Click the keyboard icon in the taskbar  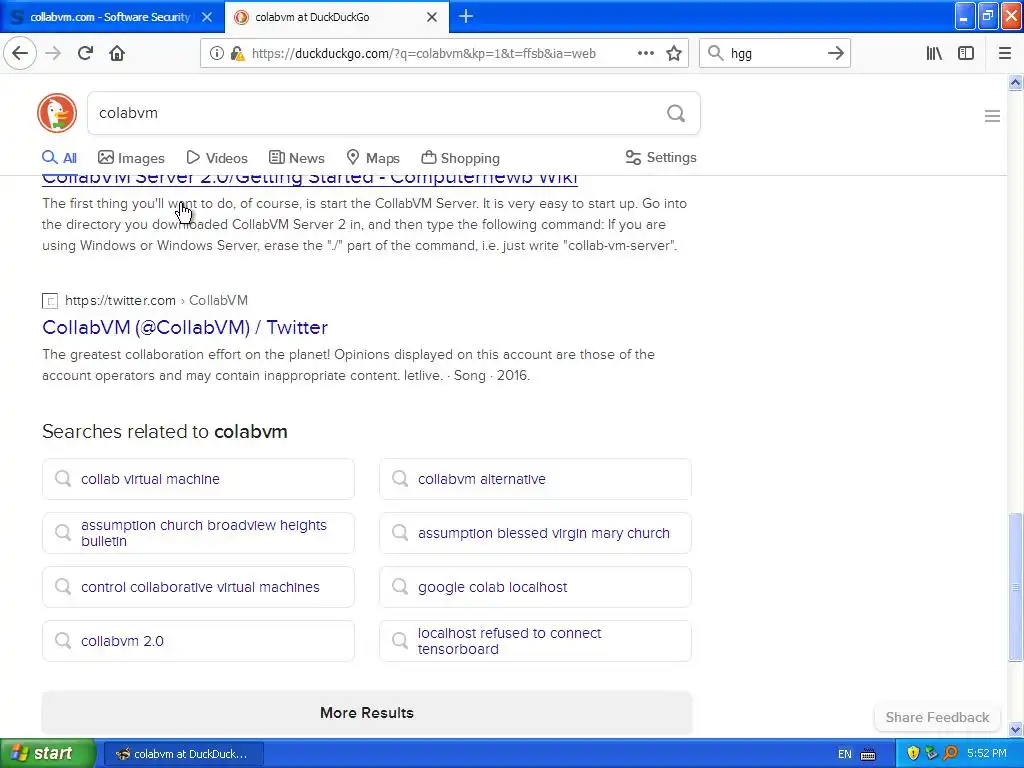point(868,754)
